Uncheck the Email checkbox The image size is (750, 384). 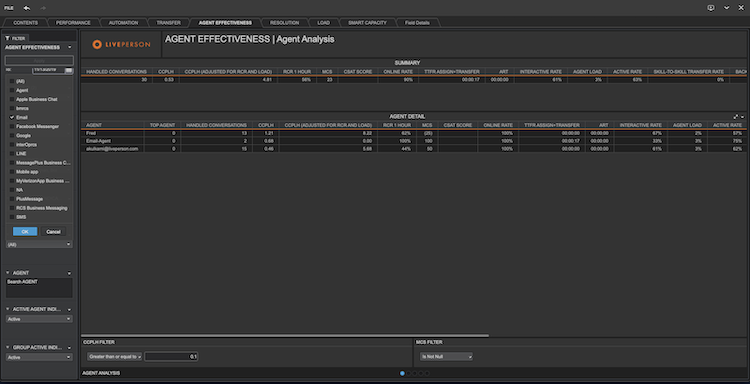coord(12,117)
